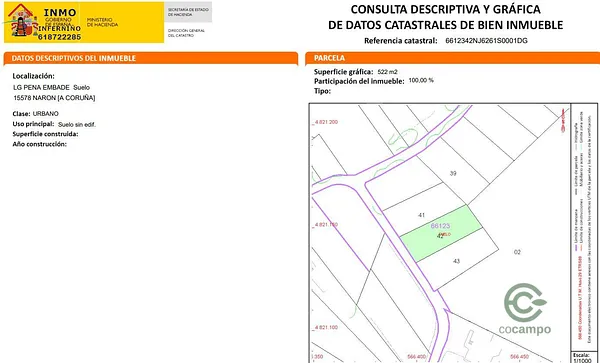Viewport: 600px width, 363px height.
Task: Select the area value "522 m2"
Action: [x=388, y=72]
